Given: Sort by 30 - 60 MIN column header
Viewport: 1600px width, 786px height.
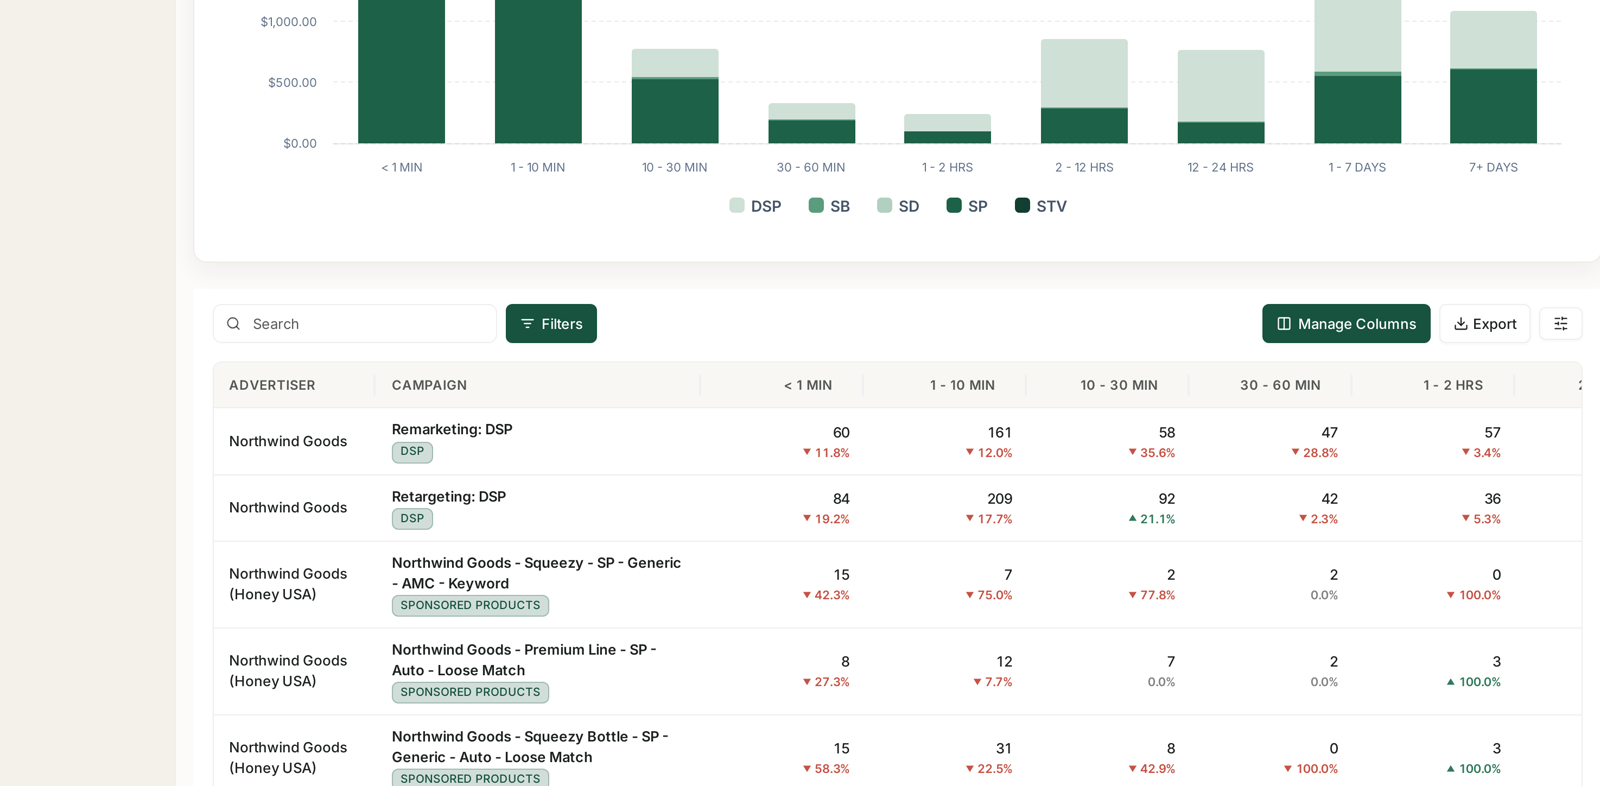Looking at the screenshot, I should tap(1280, 385).
